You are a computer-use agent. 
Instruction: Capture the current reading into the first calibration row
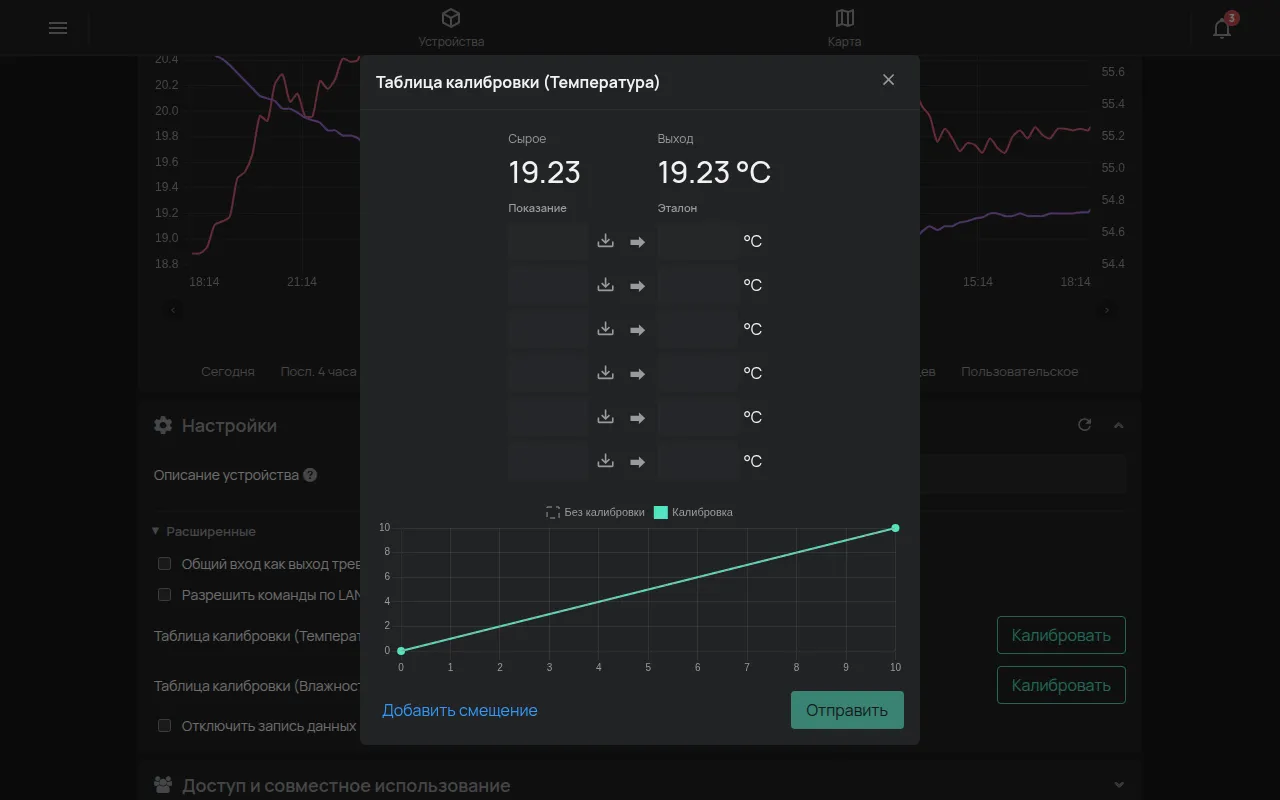(605, 241)
